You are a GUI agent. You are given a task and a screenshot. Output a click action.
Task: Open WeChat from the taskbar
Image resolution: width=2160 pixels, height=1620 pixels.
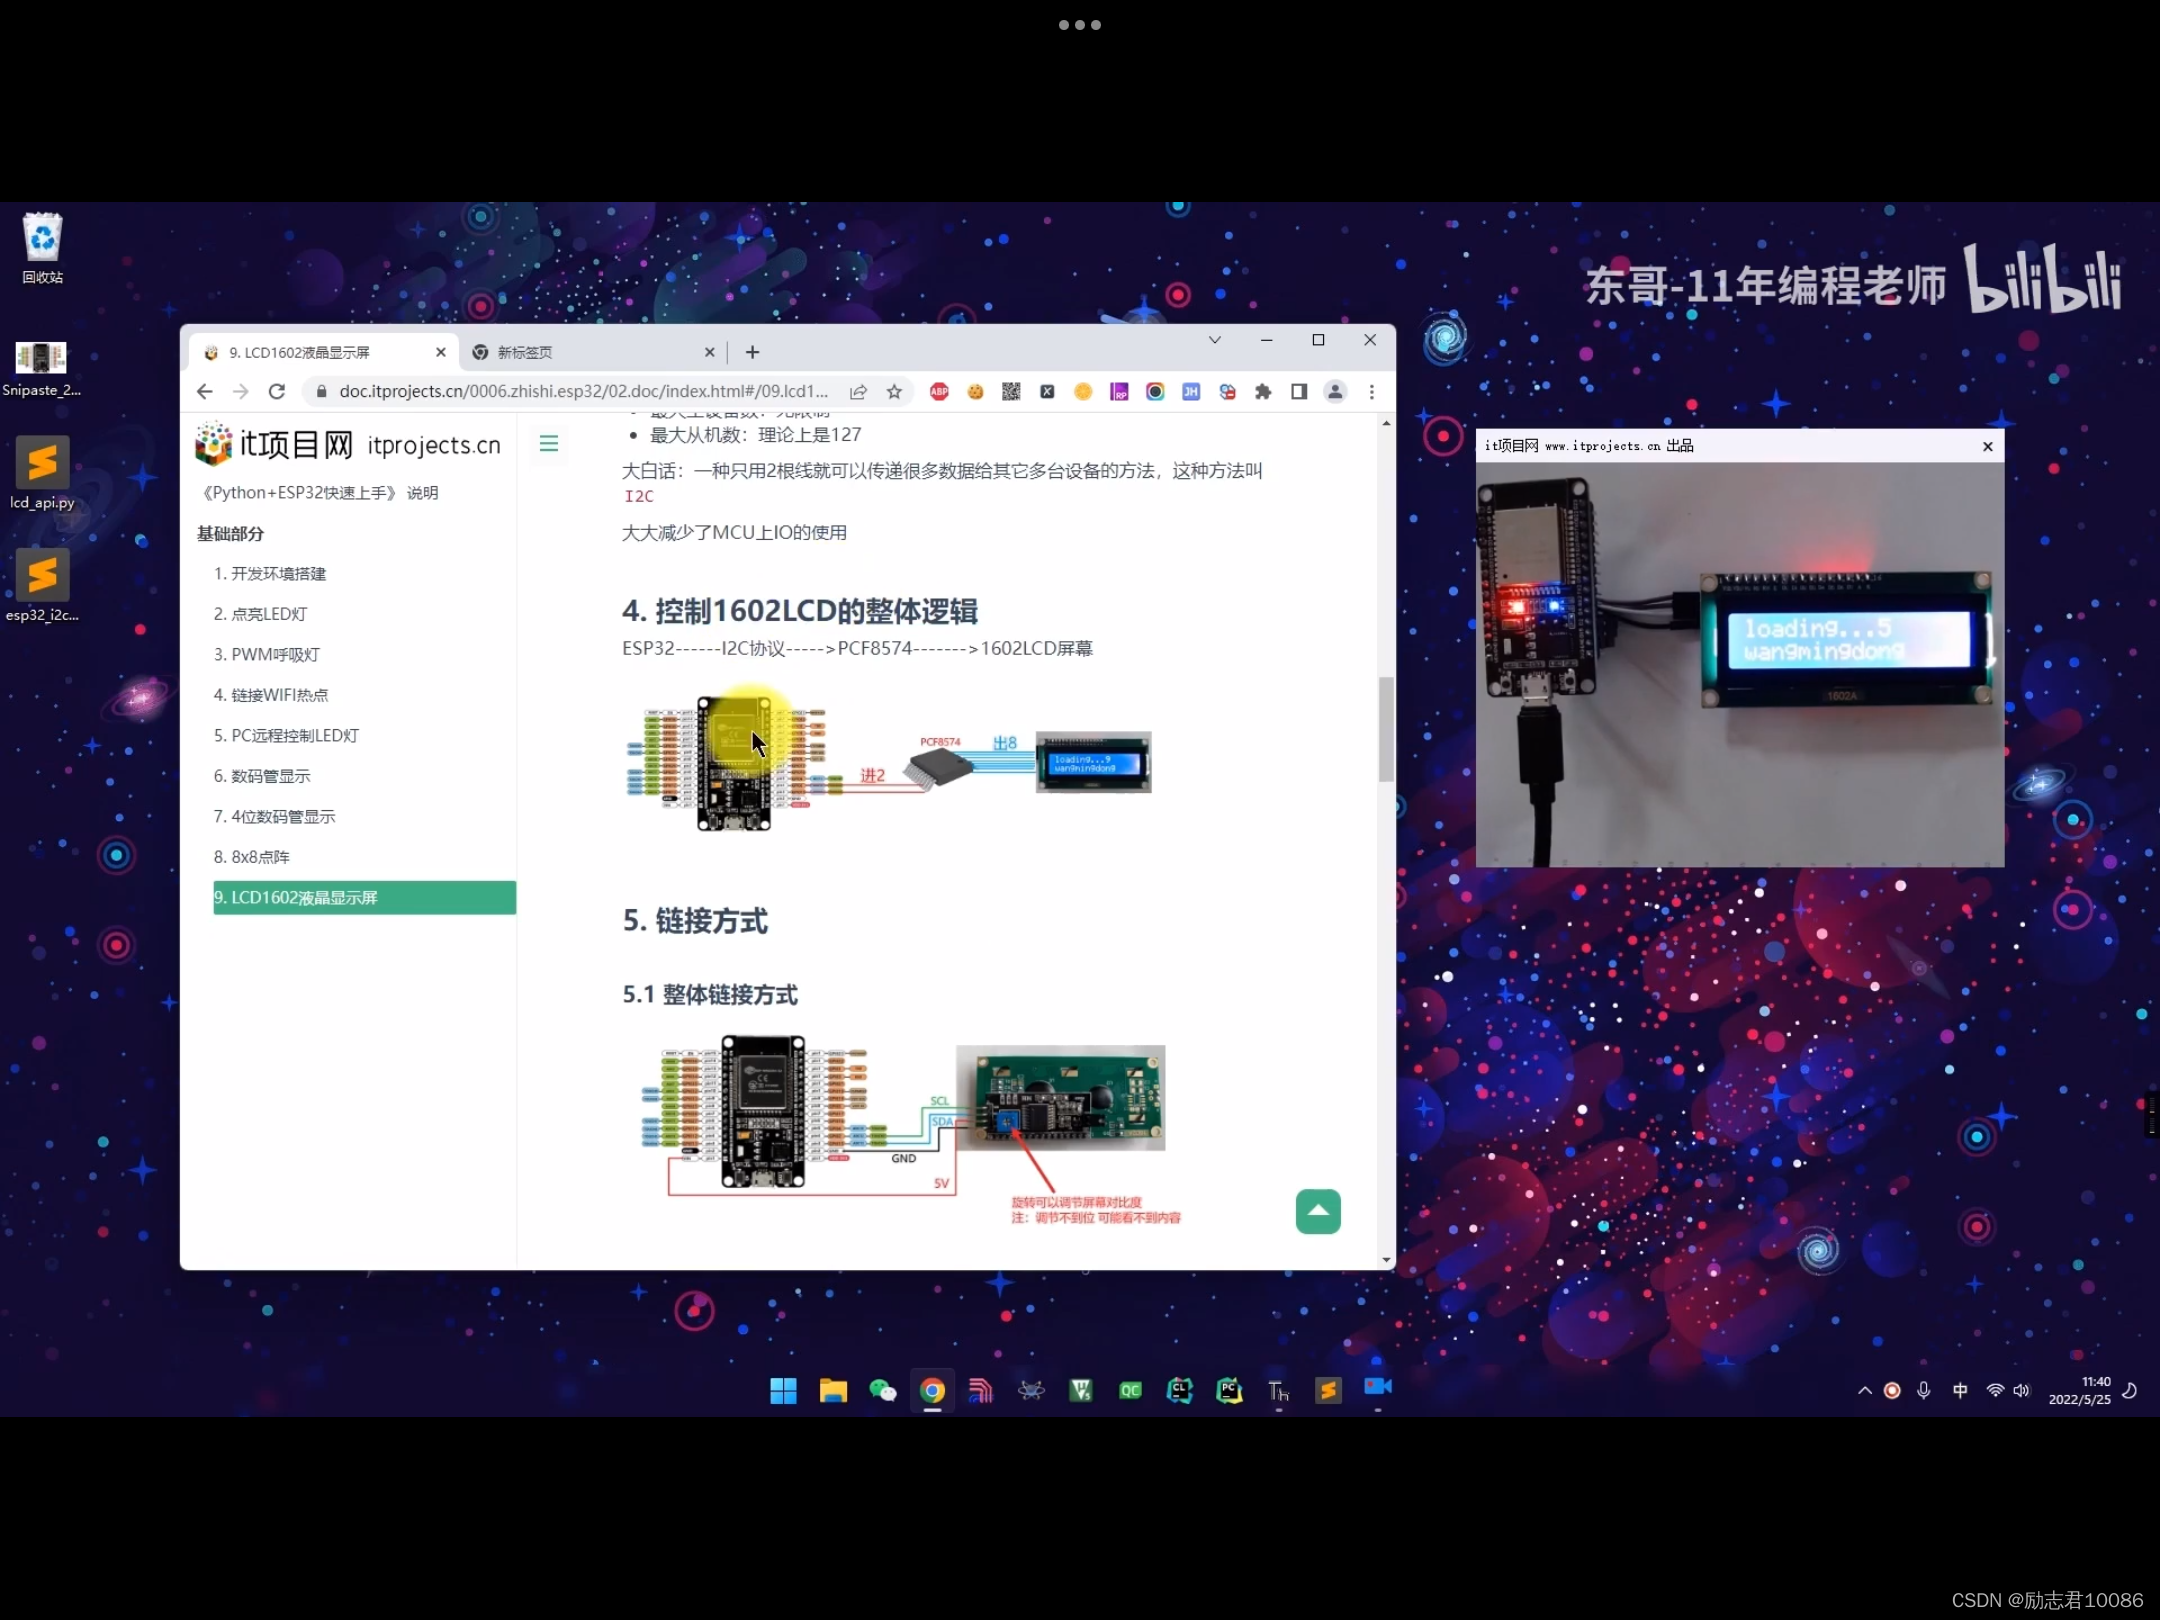coord(882,1390)
